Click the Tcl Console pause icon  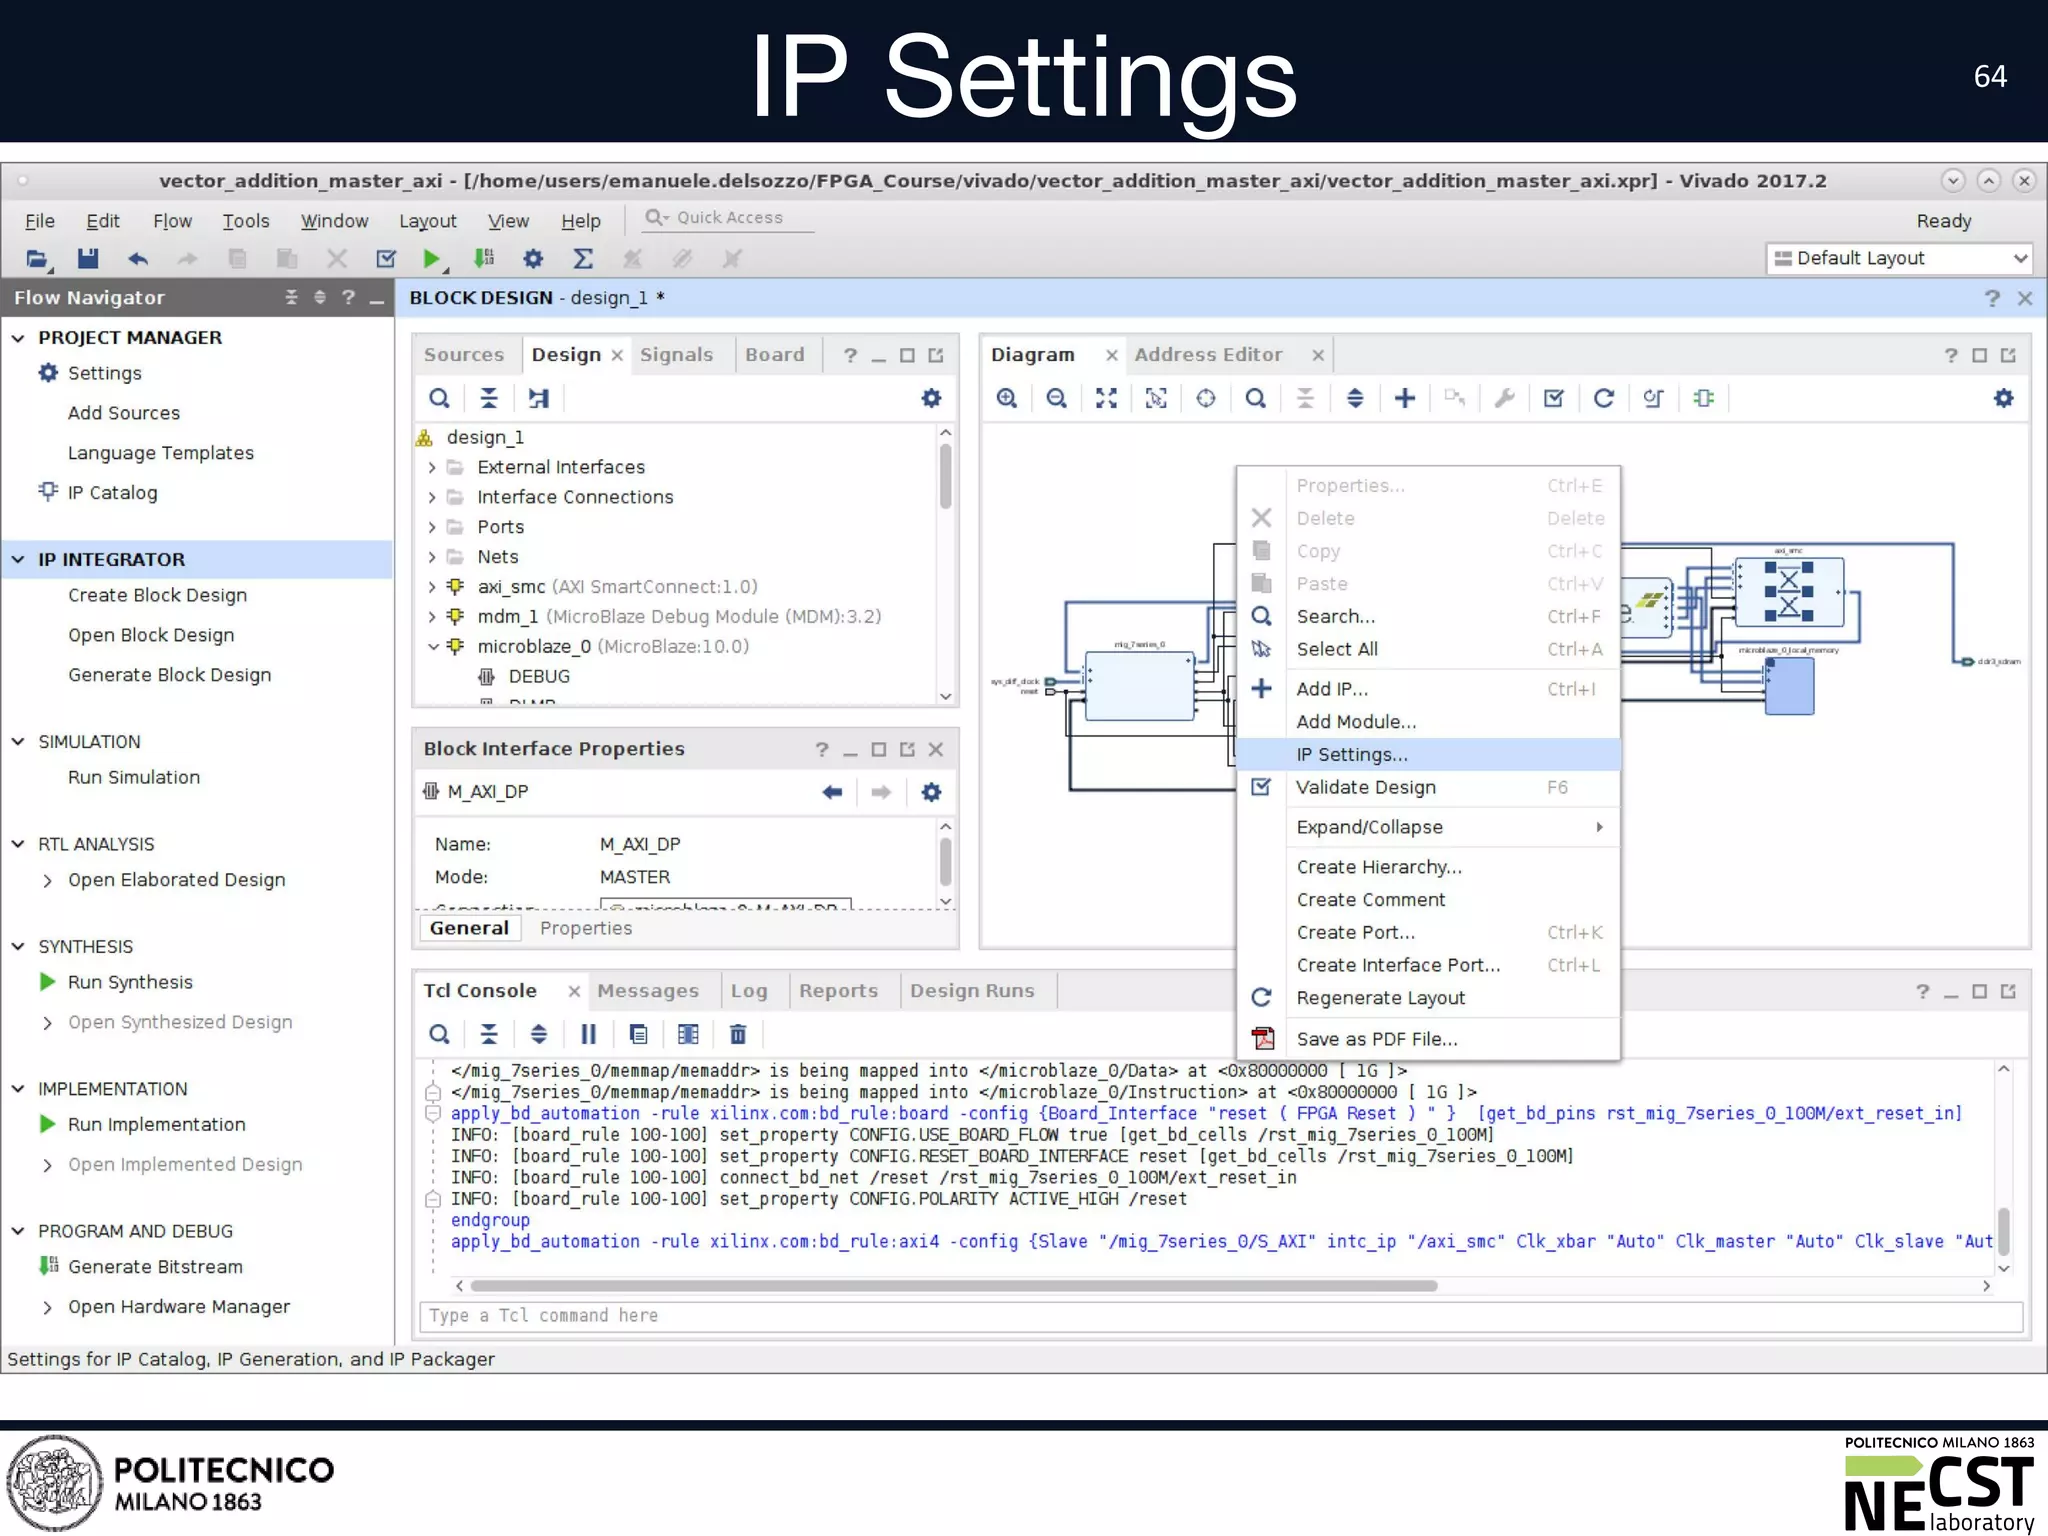[x=588, y=1034]
